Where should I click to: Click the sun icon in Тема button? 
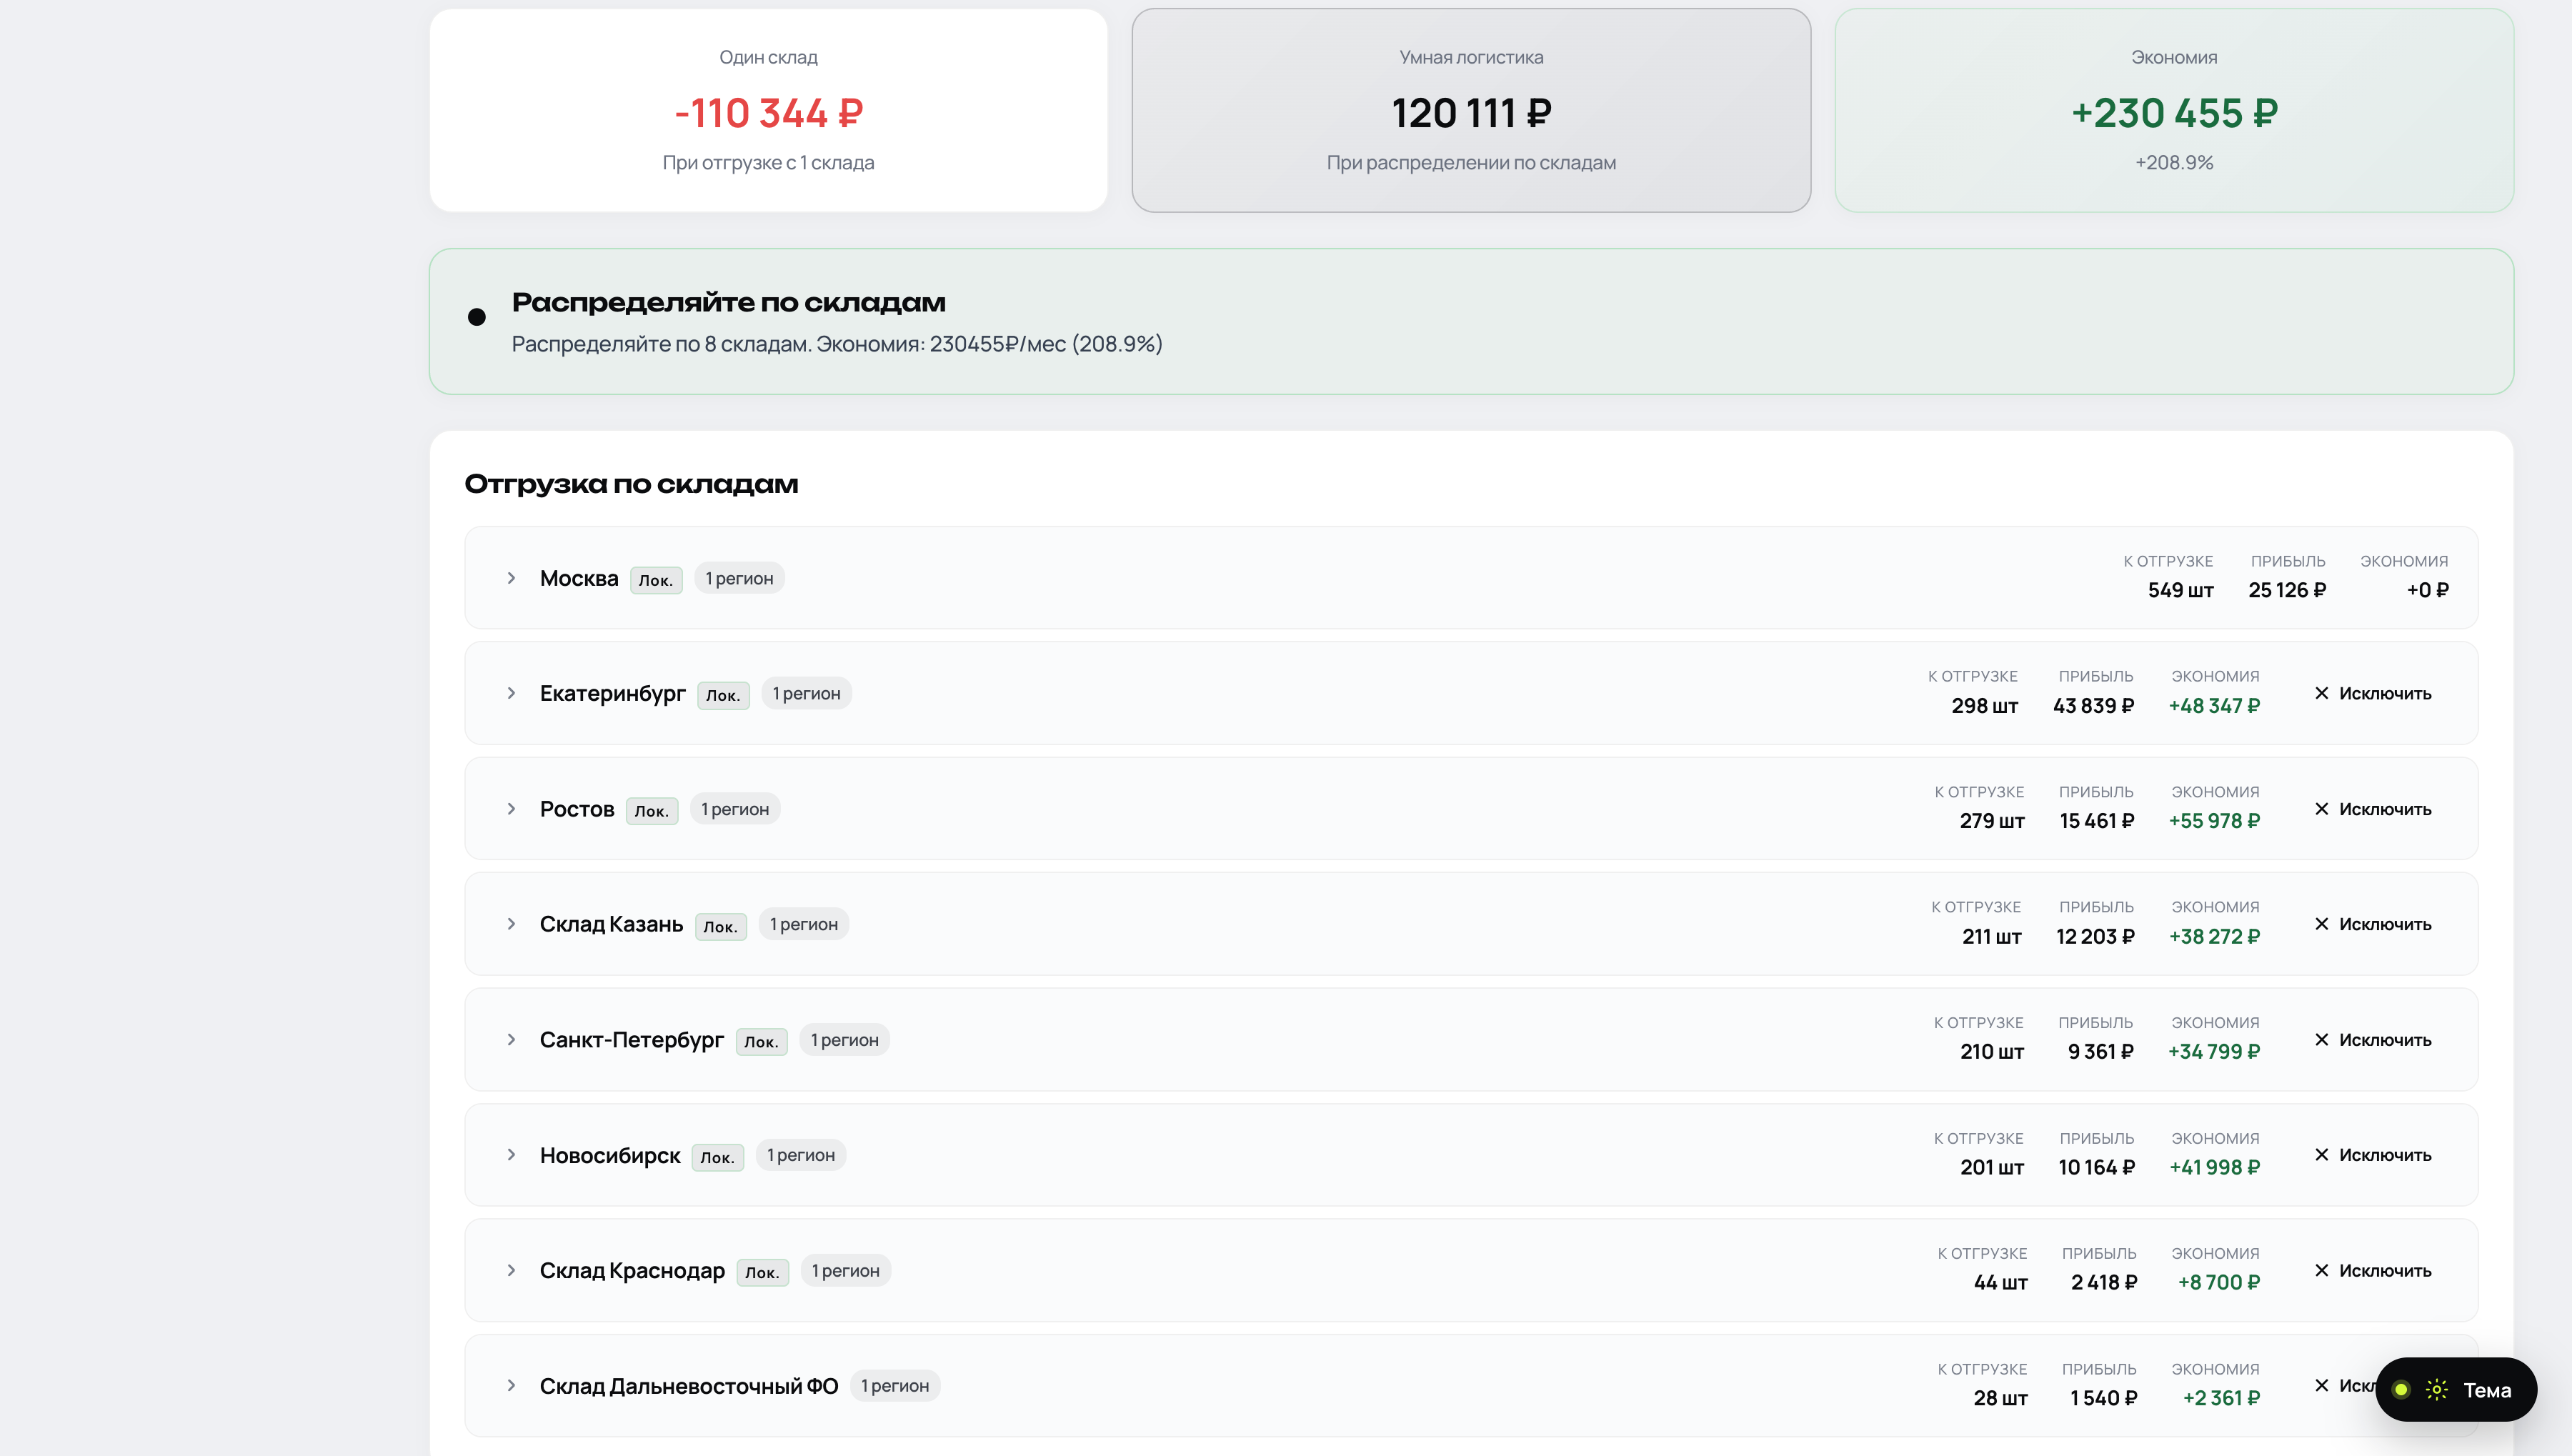(x=2437, y=1390)
